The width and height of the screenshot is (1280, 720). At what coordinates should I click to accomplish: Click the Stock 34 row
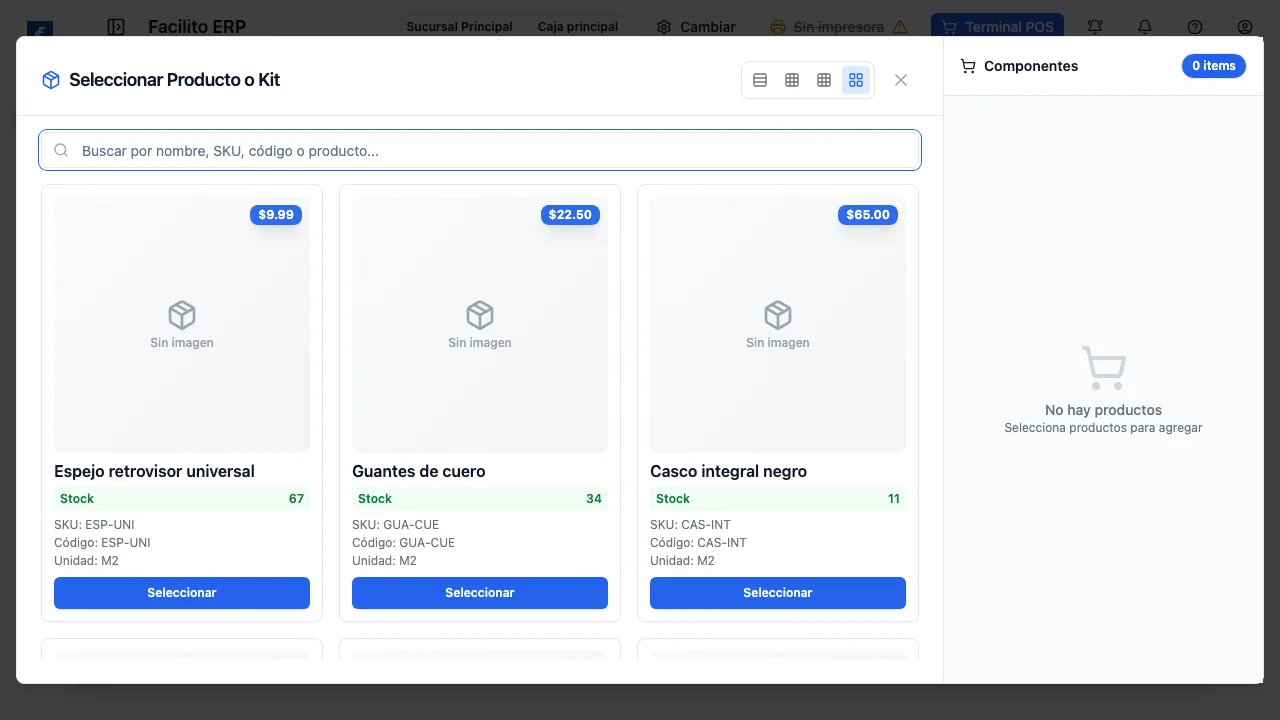[x=480, y=499]
